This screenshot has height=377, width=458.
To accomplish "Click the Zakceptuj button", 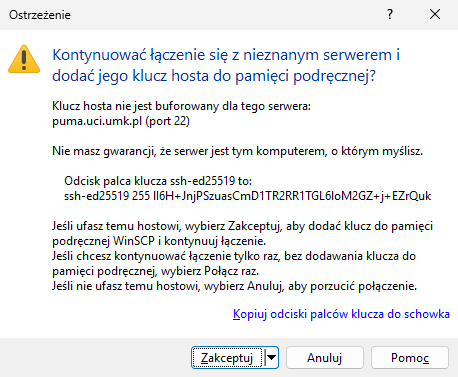I will pos(228,358).
